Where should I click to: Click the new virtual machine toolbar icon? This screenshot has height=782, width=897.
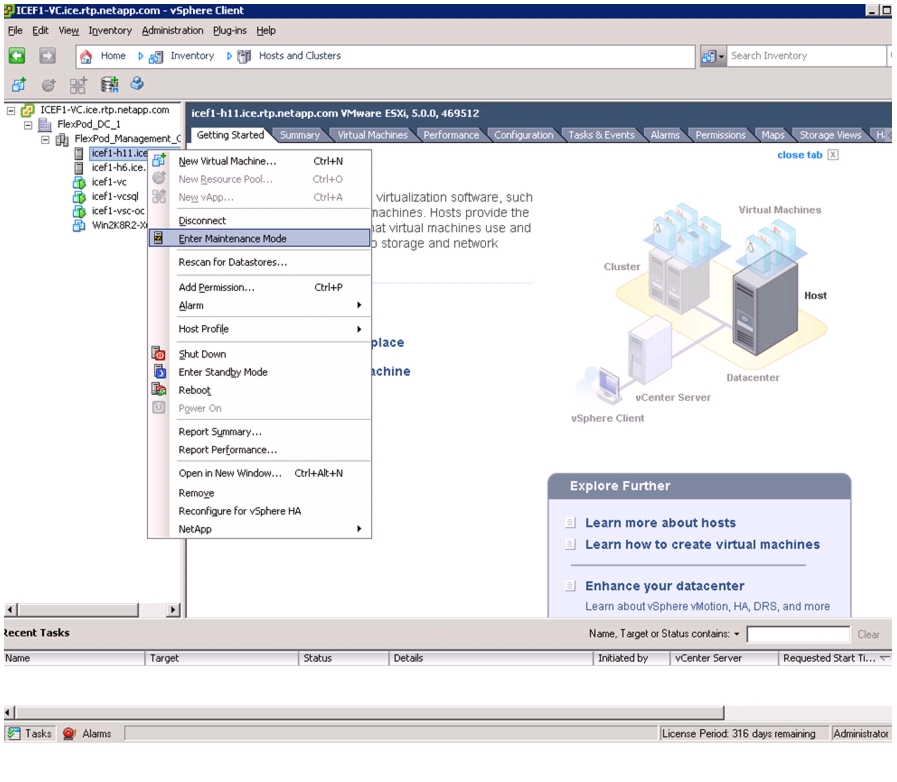[19, 85]
